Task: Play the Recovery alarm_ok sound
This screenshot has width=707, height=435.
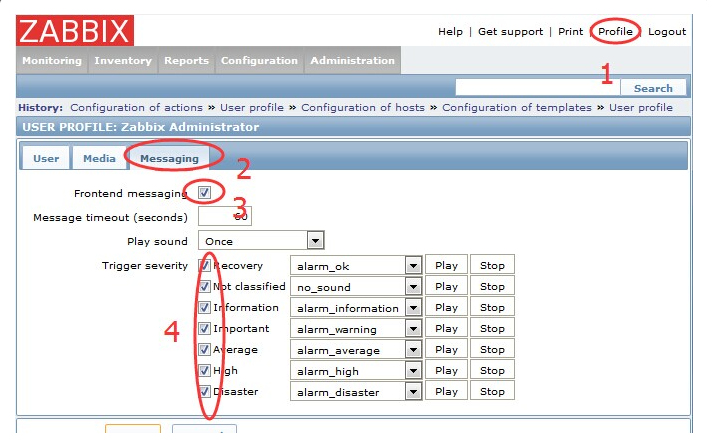Action: [x=446, y=265]
